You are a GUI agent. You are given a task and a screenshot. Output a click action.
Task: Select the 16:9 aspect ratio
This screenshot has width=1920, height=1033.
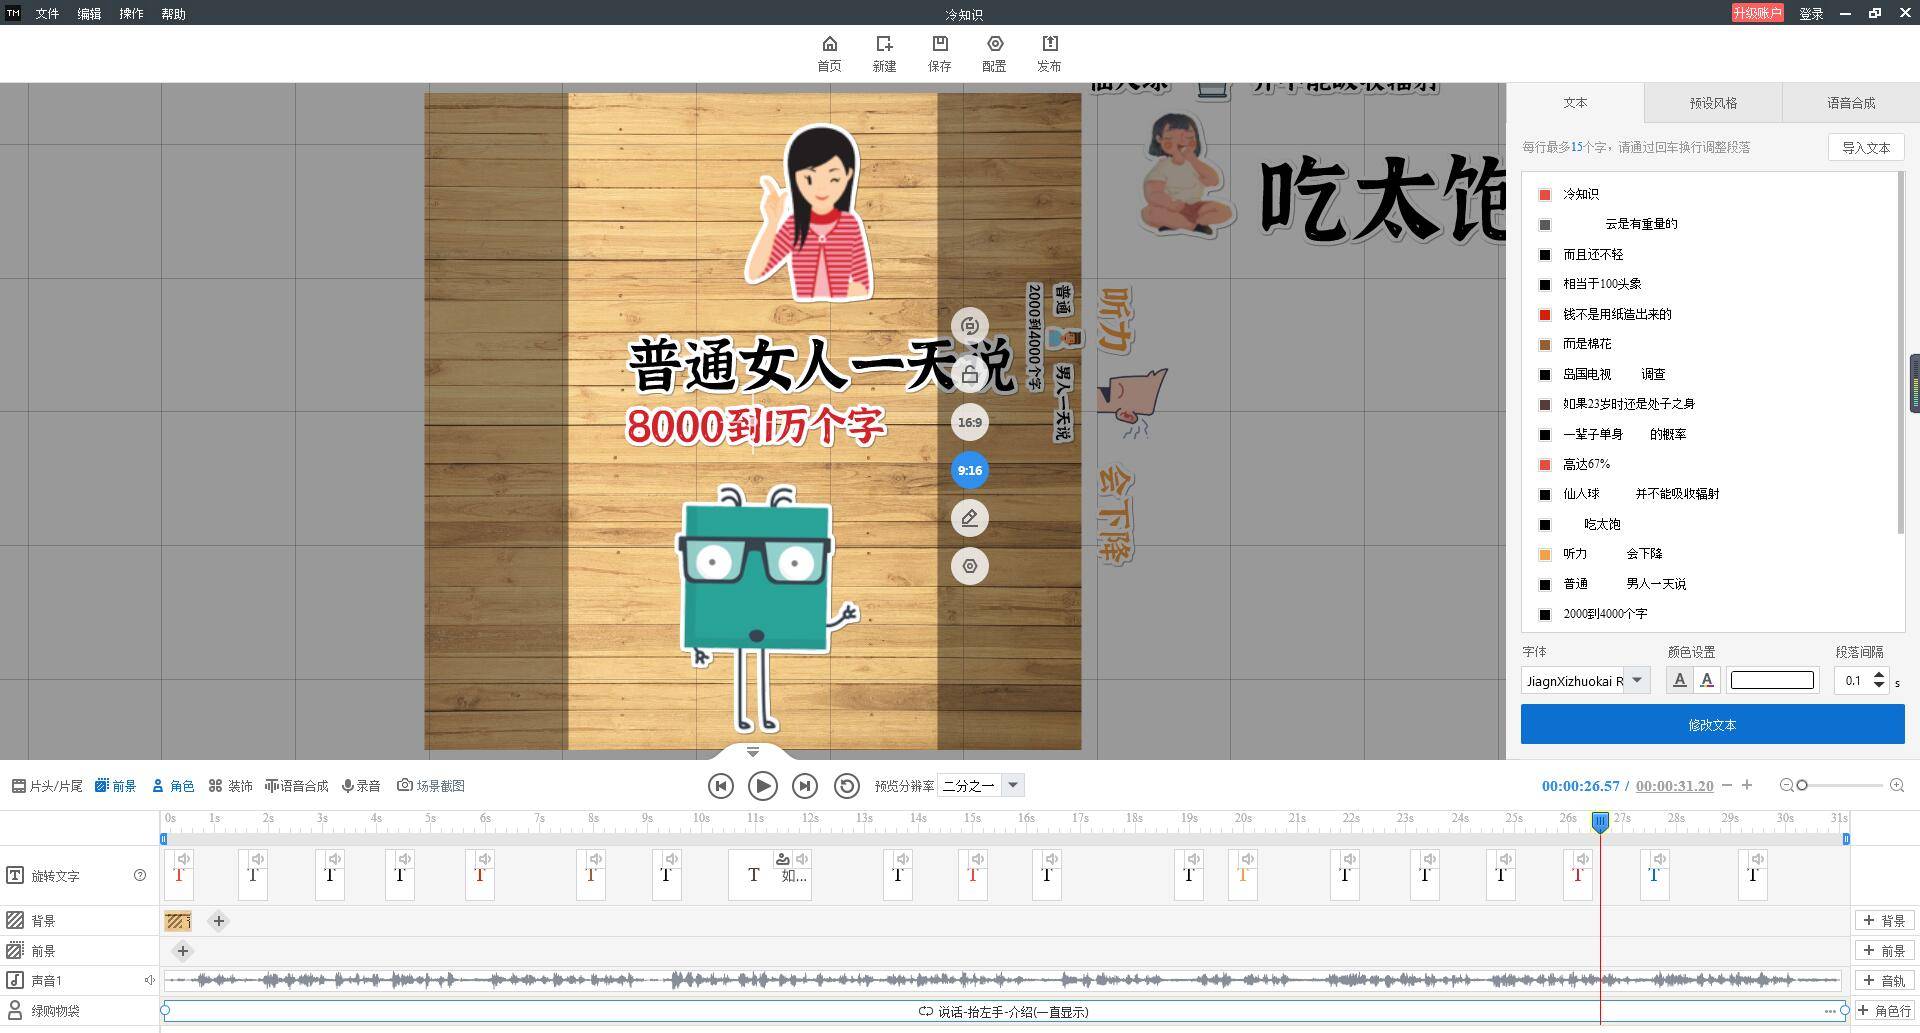(969, 422)
